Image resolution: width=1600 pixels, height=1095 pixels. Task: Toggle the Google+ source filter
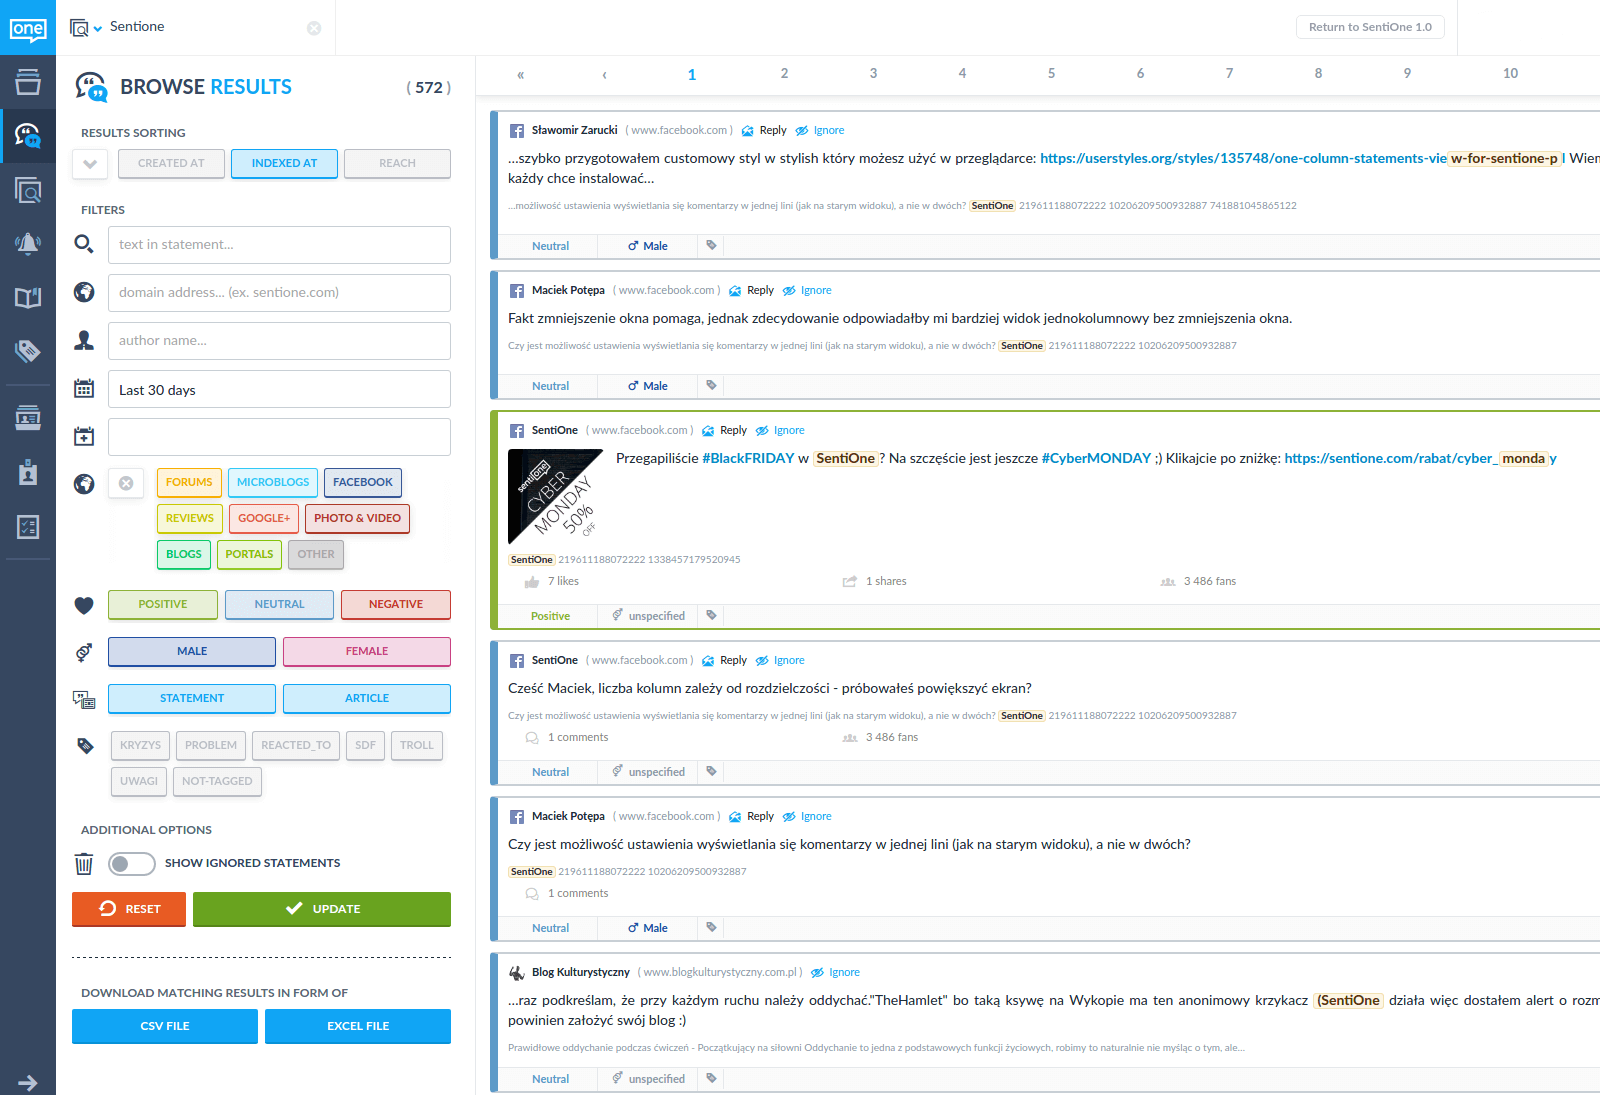264,518
